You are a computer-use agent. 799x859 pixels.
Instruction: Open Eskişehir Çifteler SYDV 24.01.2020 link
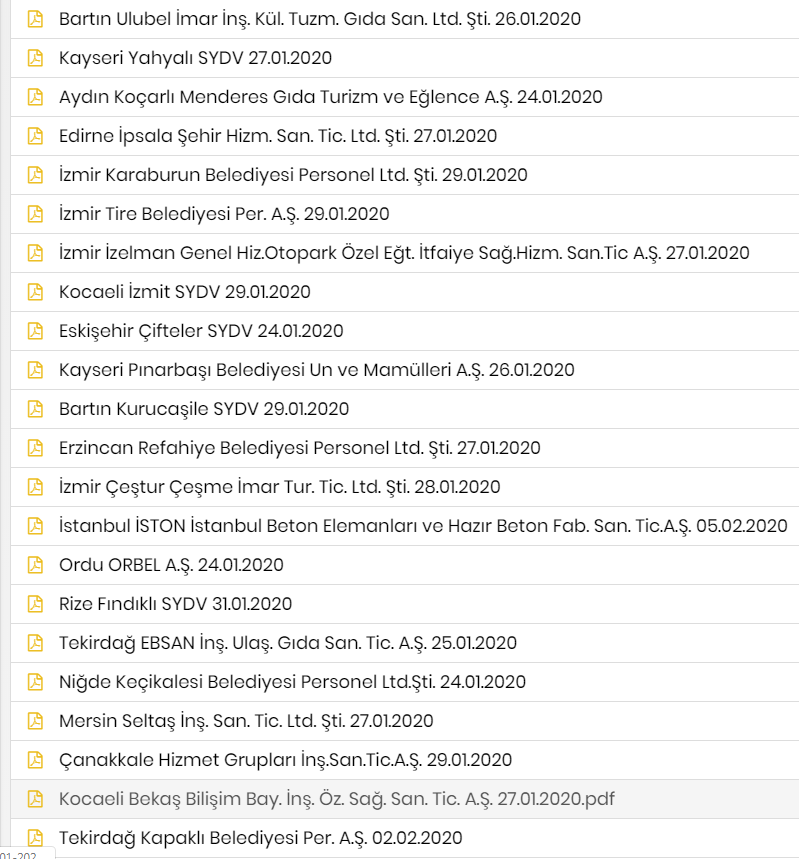pyautogui.click(x=201, y=331)
